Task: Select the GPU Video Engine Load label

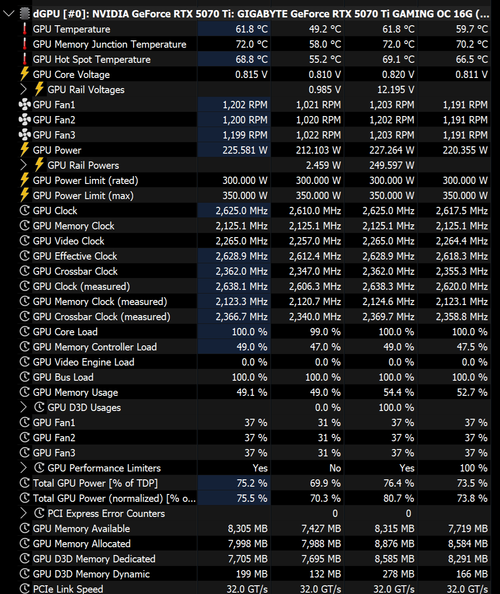Action: tap(83, 363)
